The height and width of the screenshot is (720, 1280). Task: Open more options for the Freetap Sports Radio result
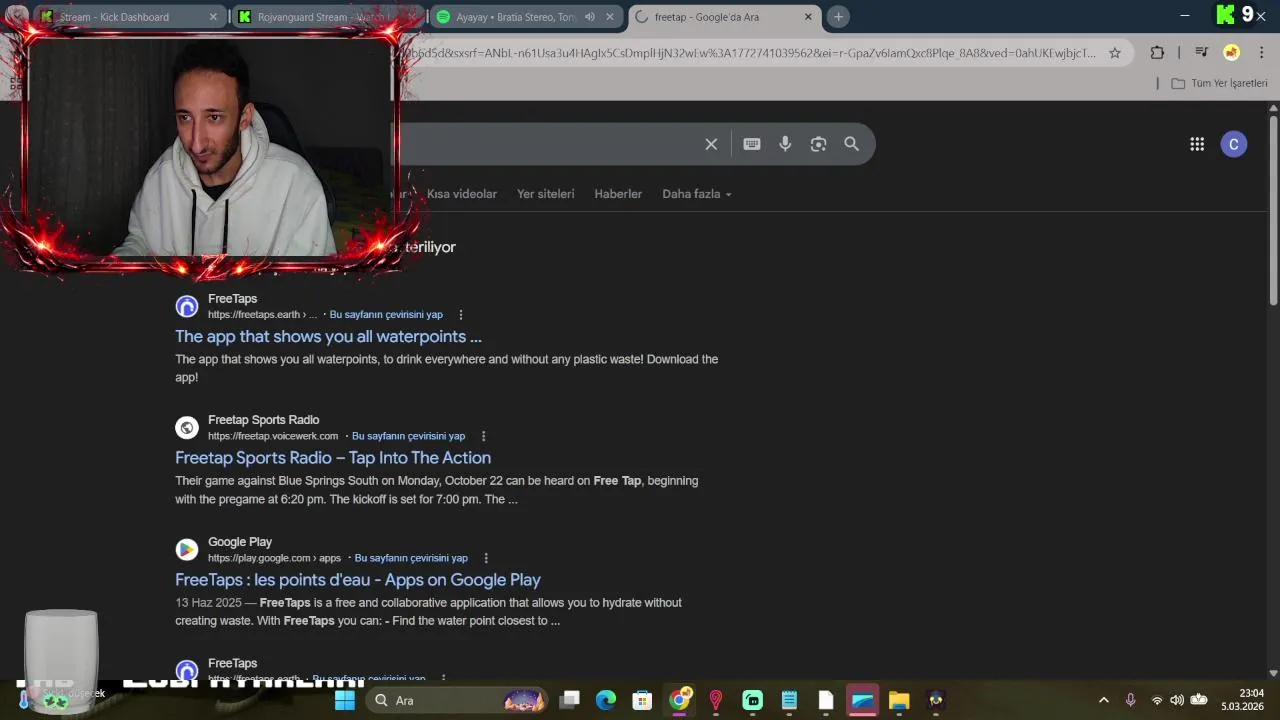point(484,437)
